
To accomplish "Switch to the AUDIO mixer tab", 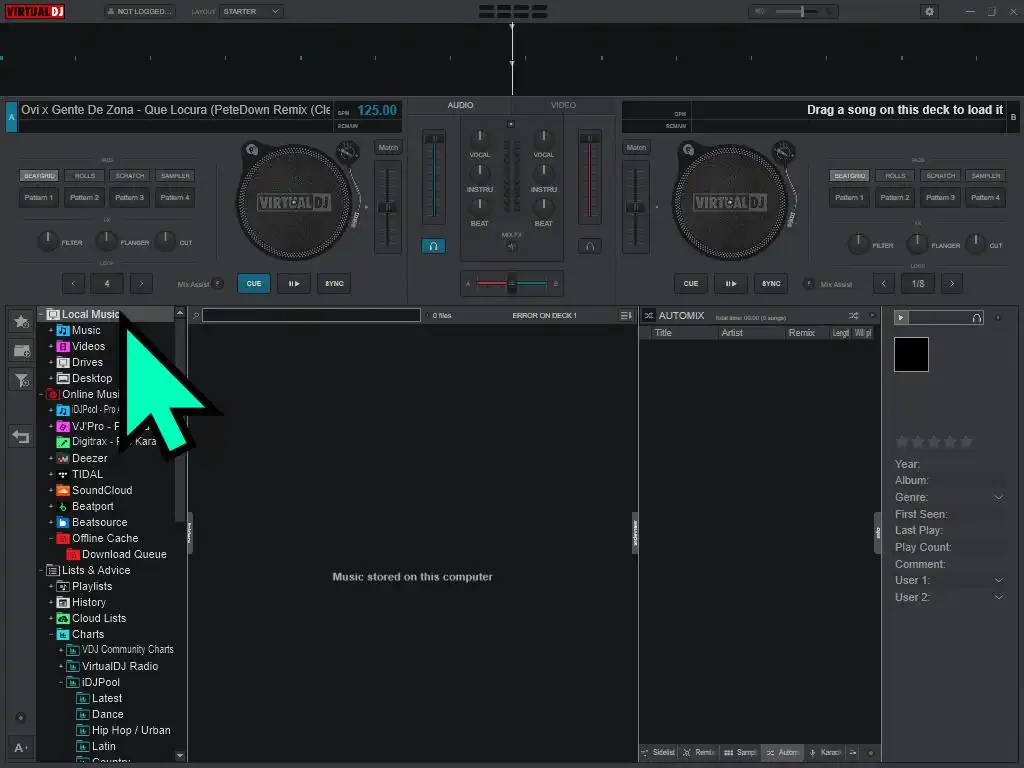I will [460, 105].
